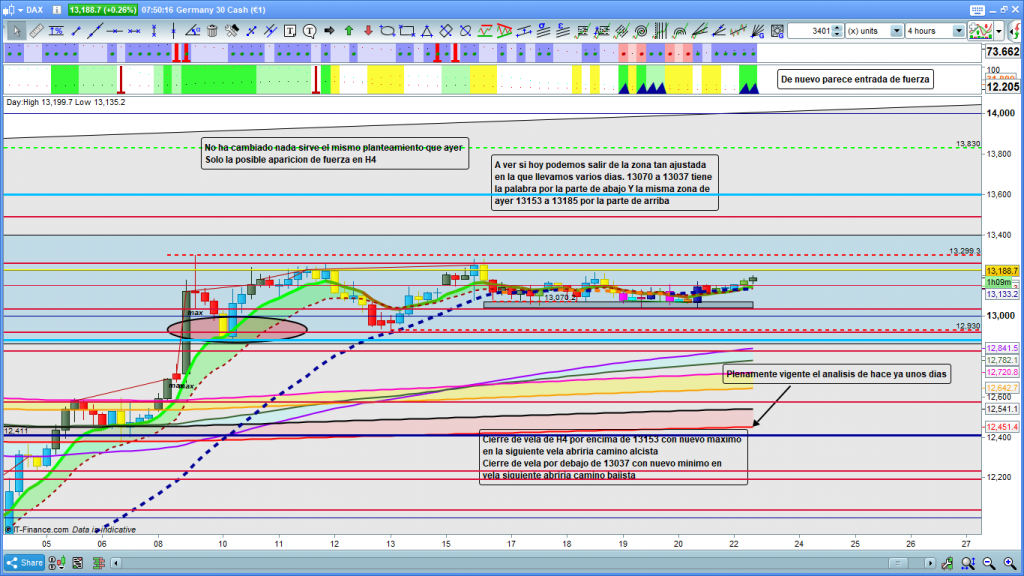Image resolution: width=1024 pixels, height=576 pixels.
Task: Increase the units count with up stepper
Action: [x=836, y=27]
